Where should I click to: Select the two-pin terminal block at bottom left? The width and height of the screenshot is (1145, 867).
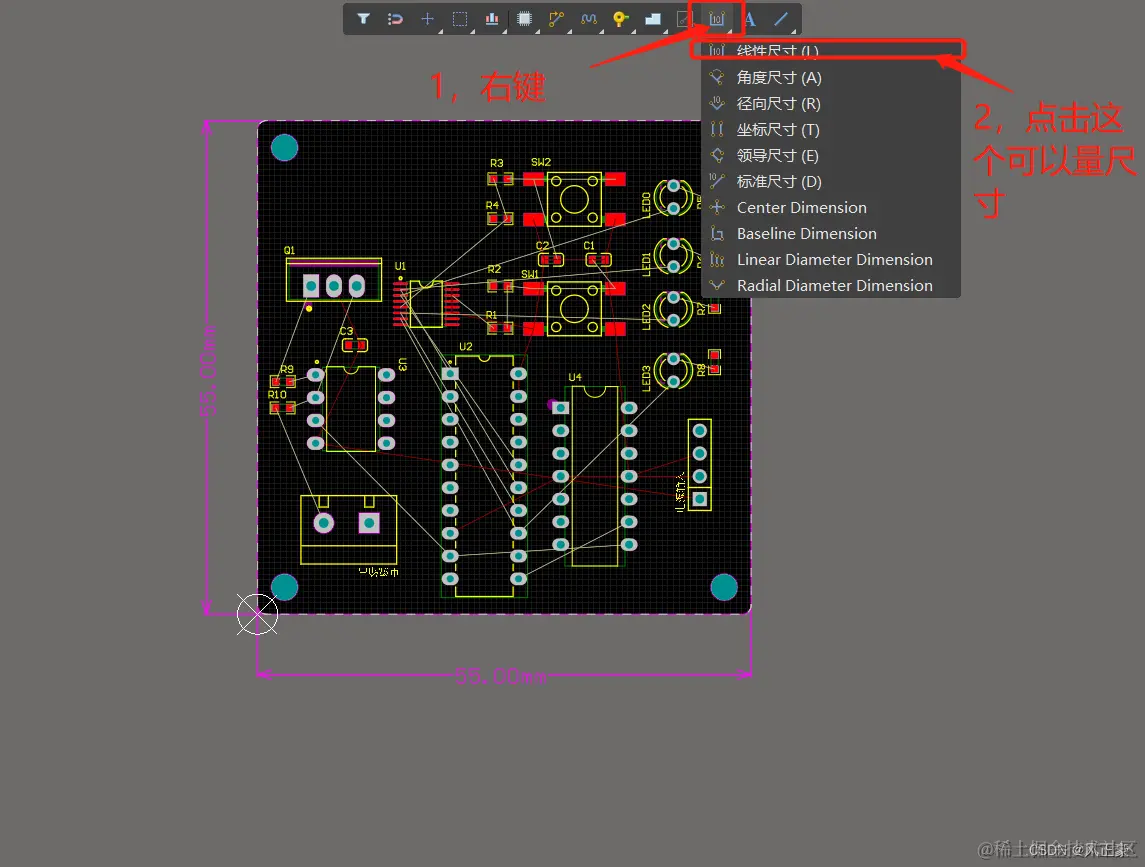[348, 530]
